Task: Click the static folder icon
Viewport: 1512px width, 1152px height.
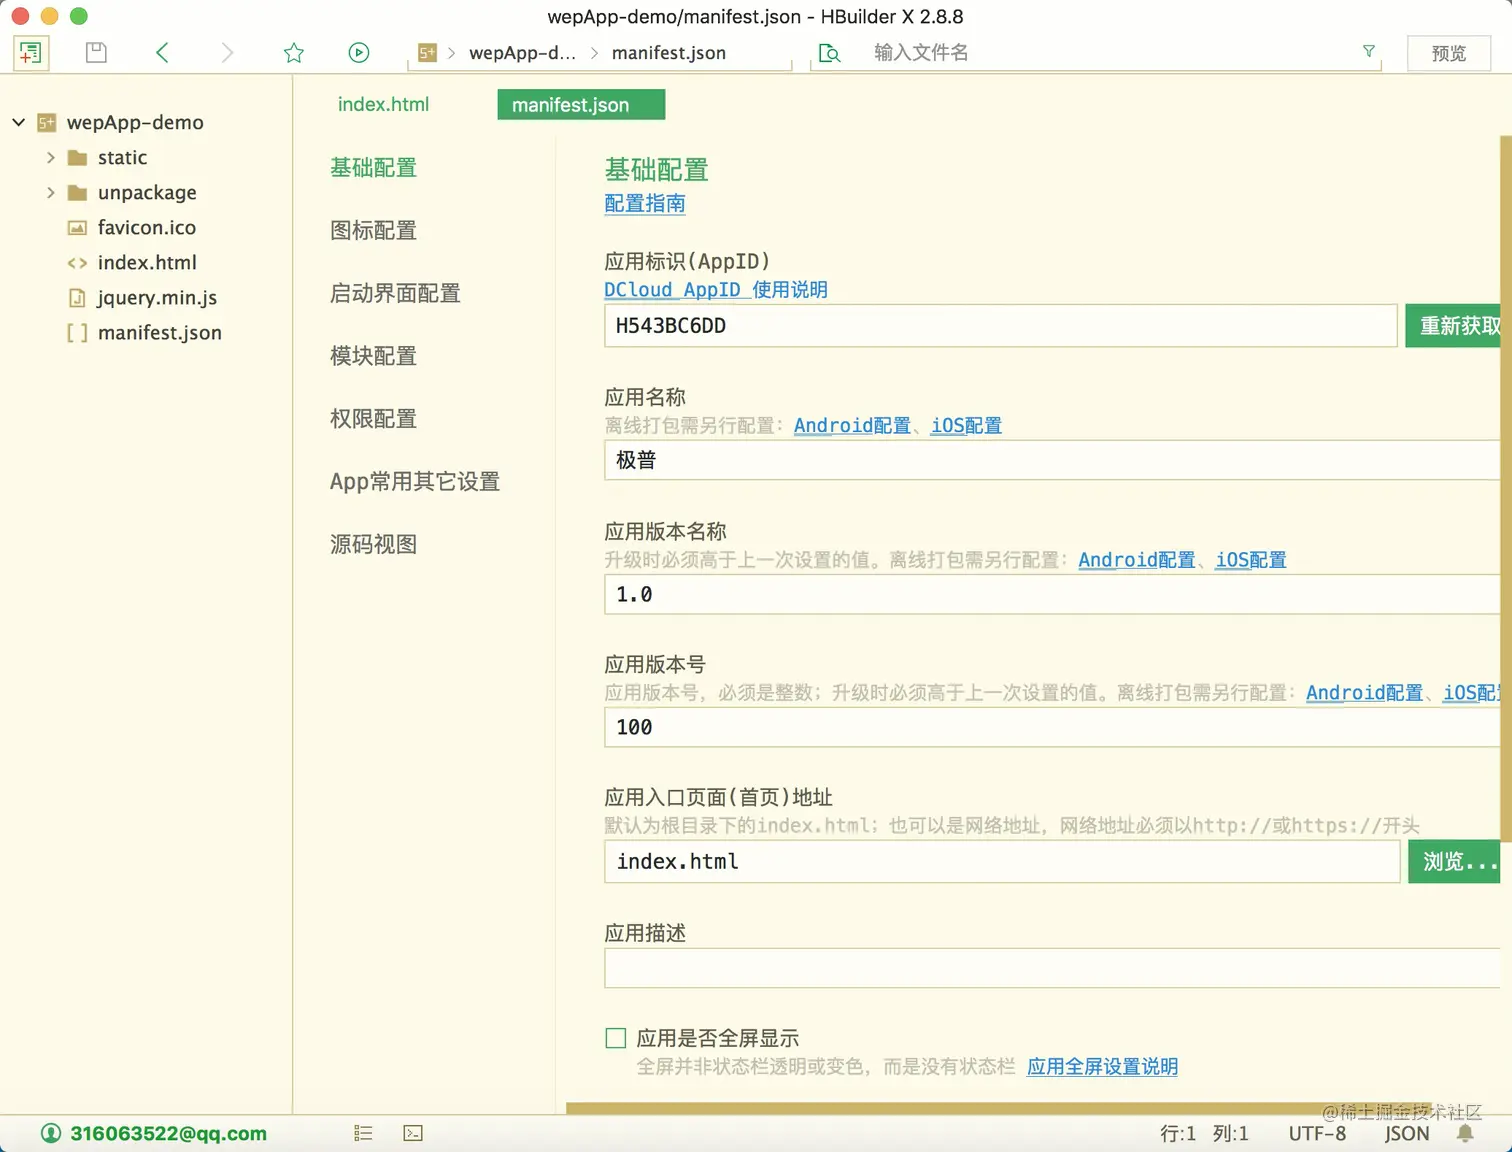Action: (x=77, y=158)
